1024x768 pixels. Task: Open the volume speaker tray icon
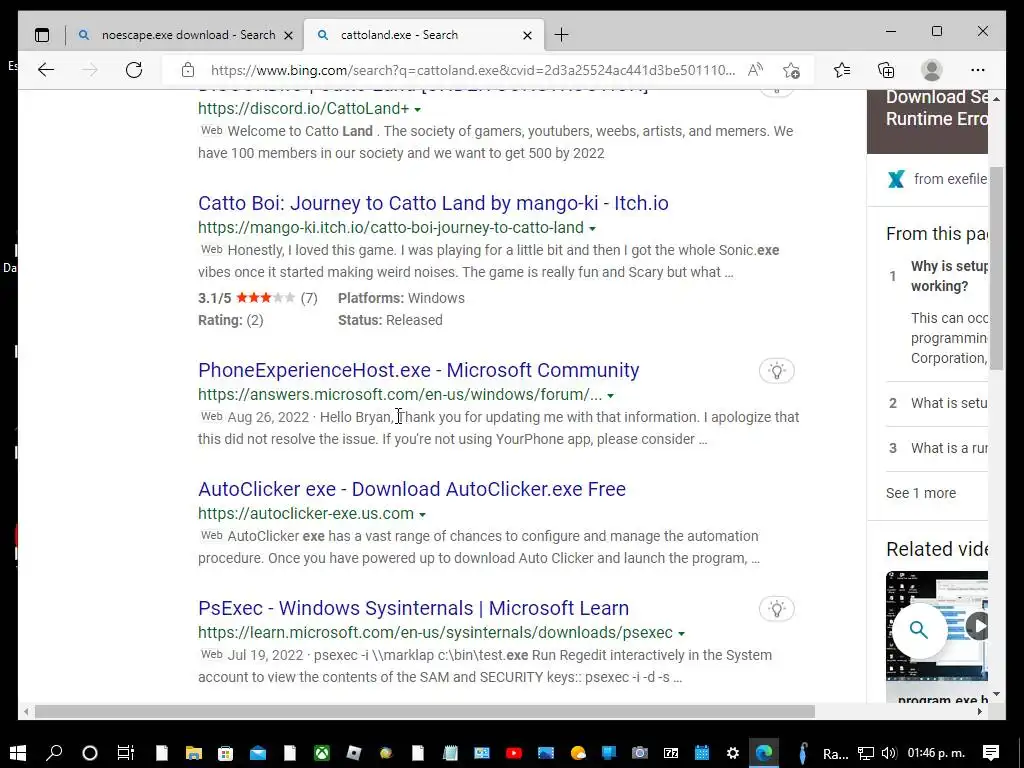click(888, 753)
